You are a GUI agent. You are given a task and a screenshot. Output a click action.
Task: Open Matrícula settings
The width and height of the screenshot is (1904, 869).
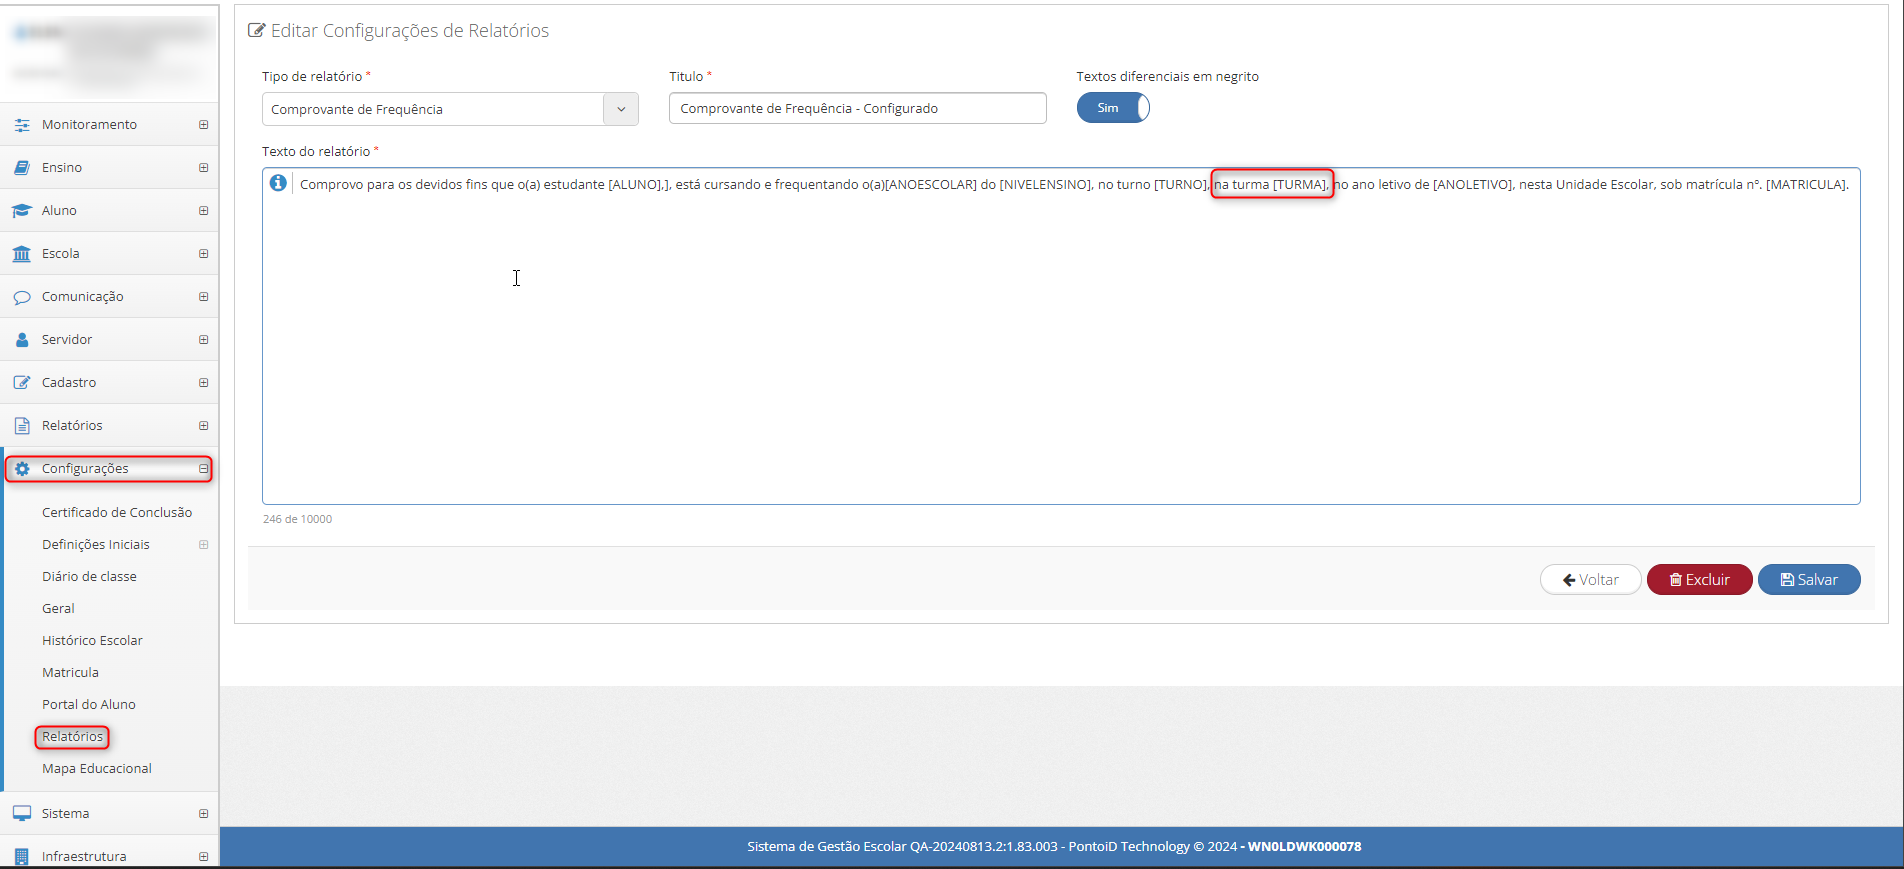(x=70, y=673)
